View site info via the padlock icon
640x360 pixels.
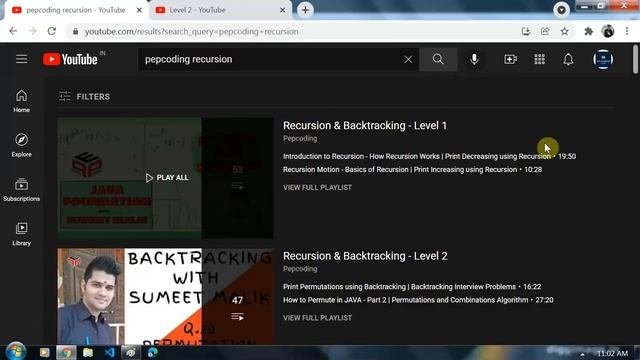75,31
